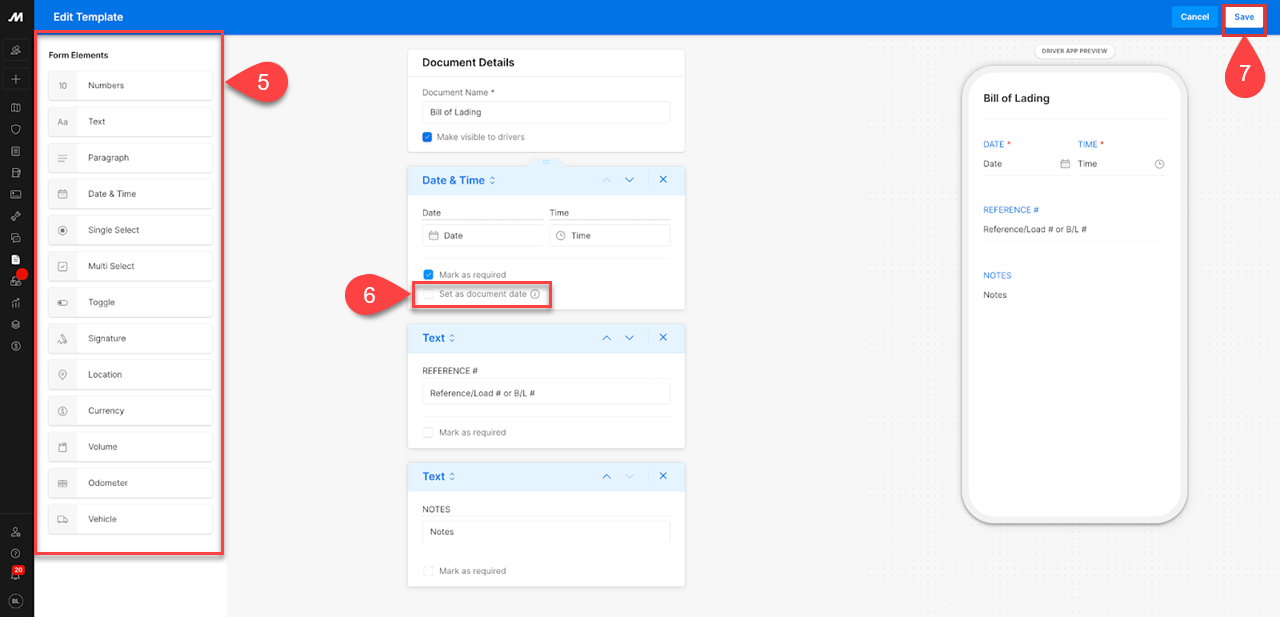Image resolution: width=1280 pixels, height=617 pixels.
Task: Click Notes field in driver app preview
Action: click(1074, 295)
